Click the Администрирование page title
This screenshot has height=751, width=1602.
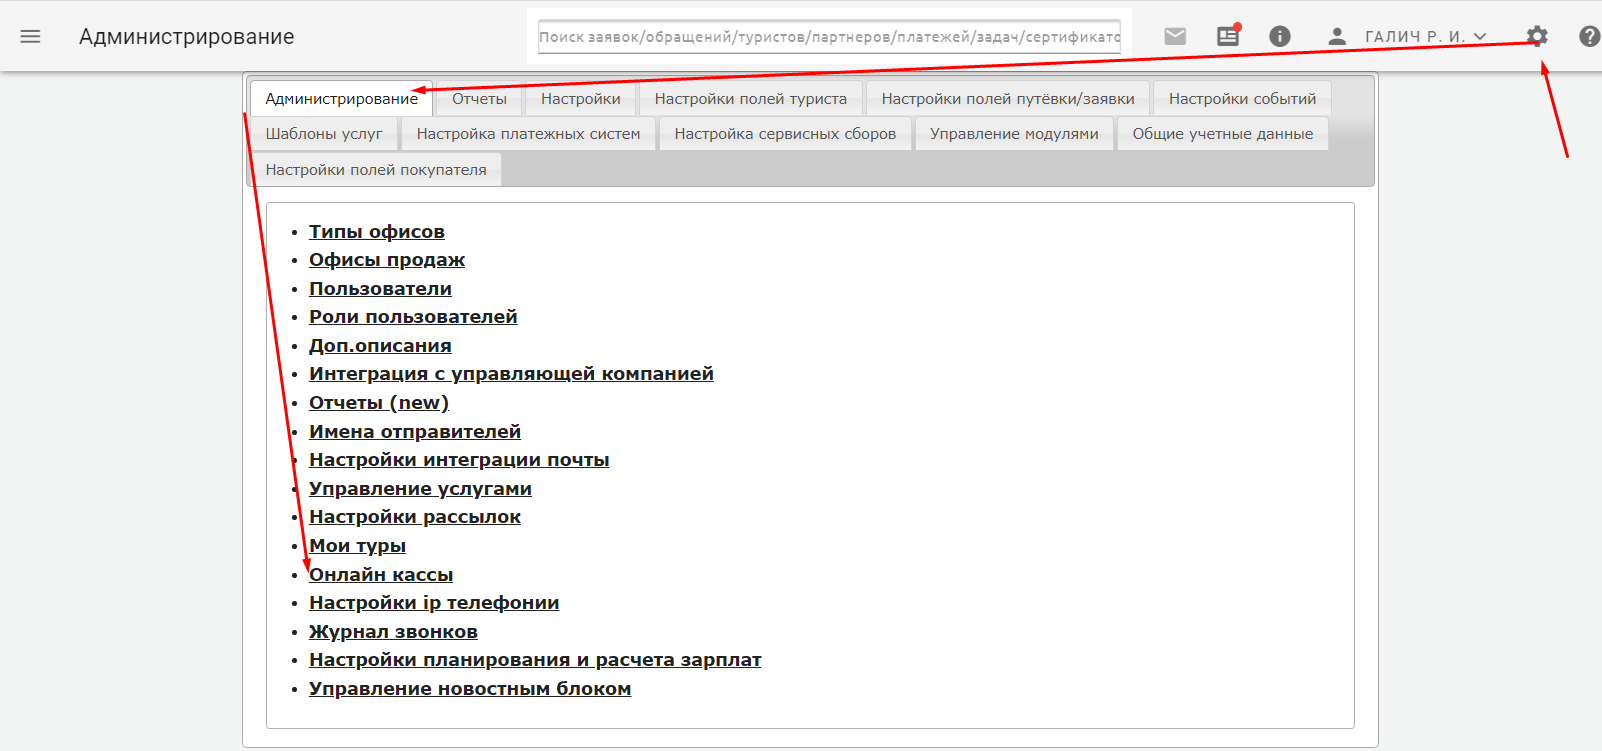(x=187, y=37)
